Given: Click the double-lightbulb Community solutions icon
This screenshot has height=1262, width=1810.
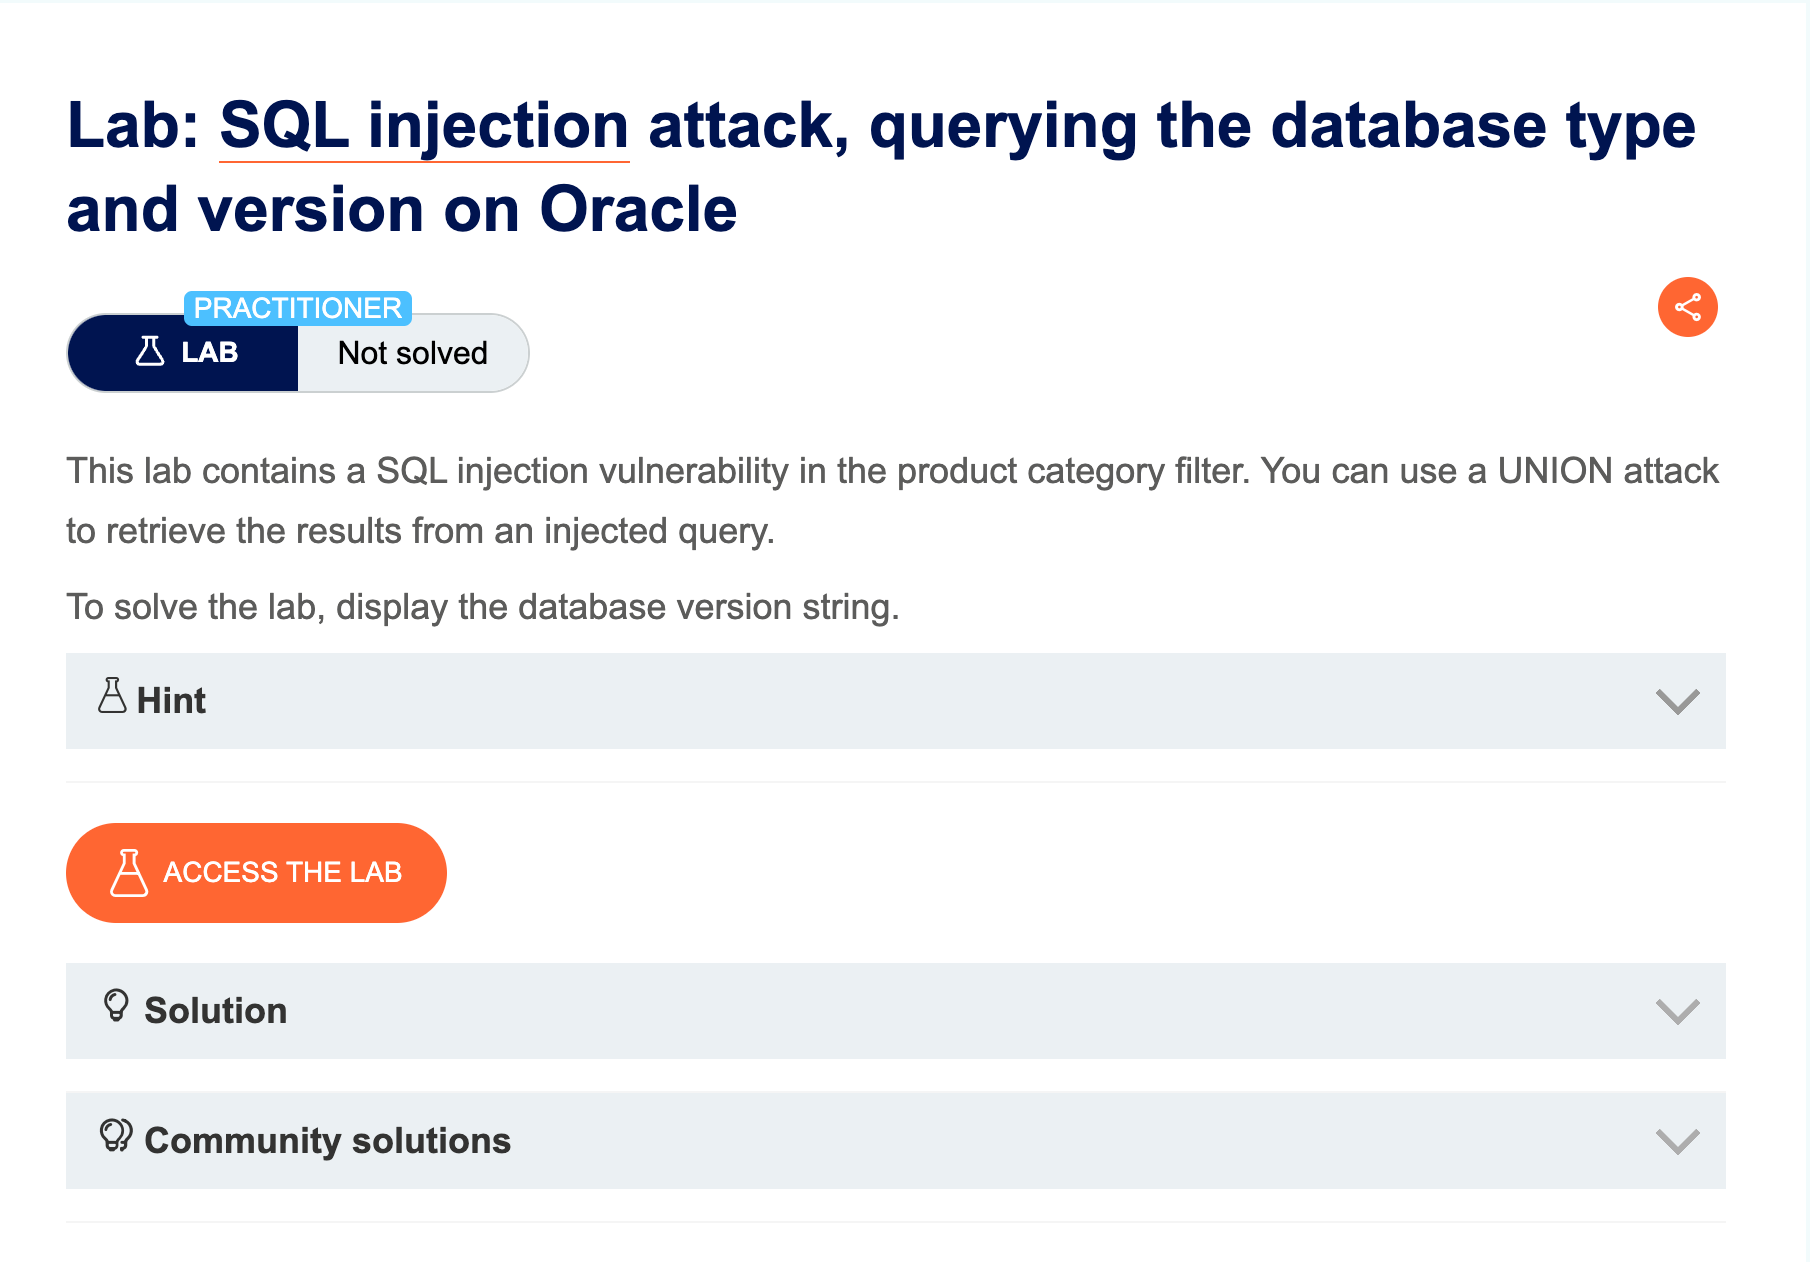Looking at the screenshot, I should [116, 1136].
